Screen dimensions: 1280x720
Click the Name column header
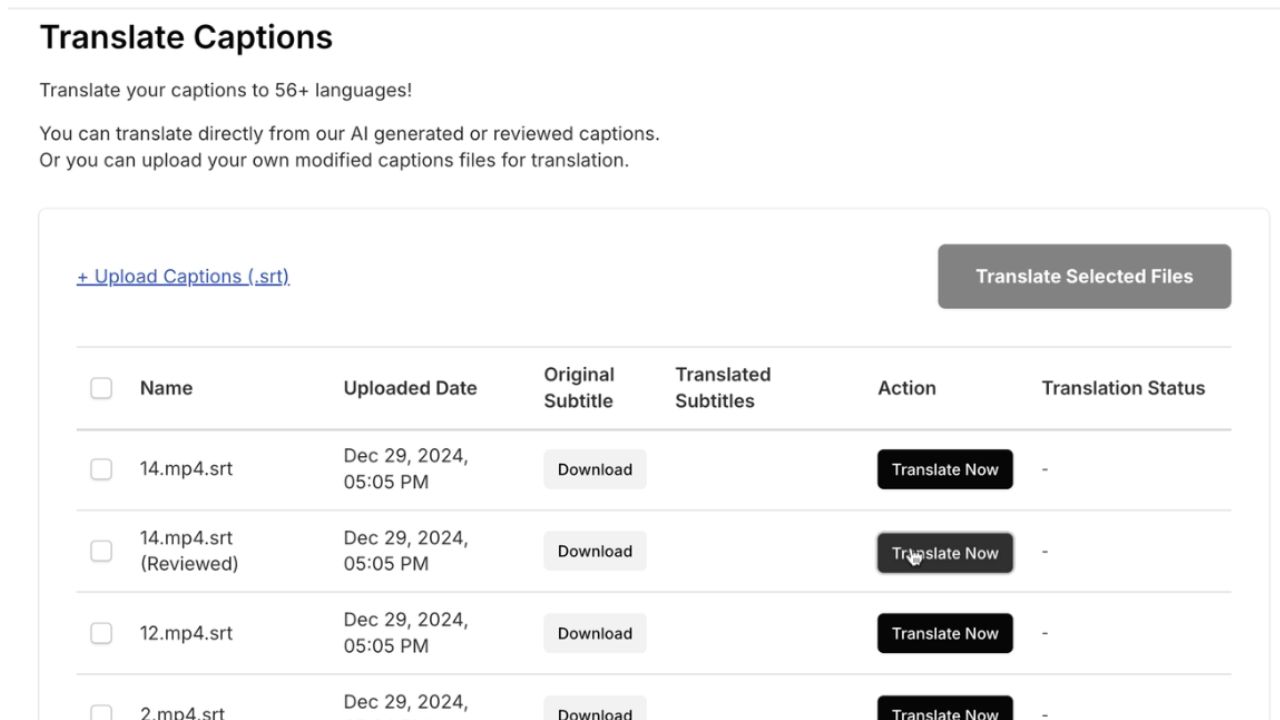tap(166, 388)
